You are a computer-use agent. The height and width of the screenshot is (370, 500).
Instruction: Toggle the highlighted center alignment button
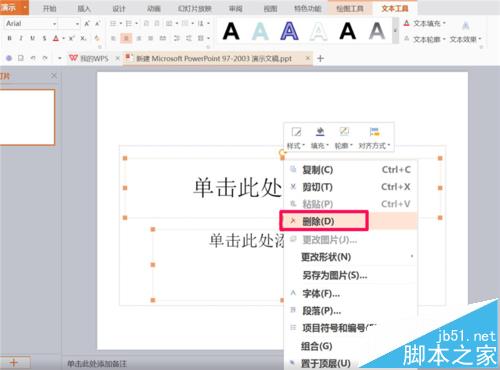pyautogui.click(x=126, y=38)
